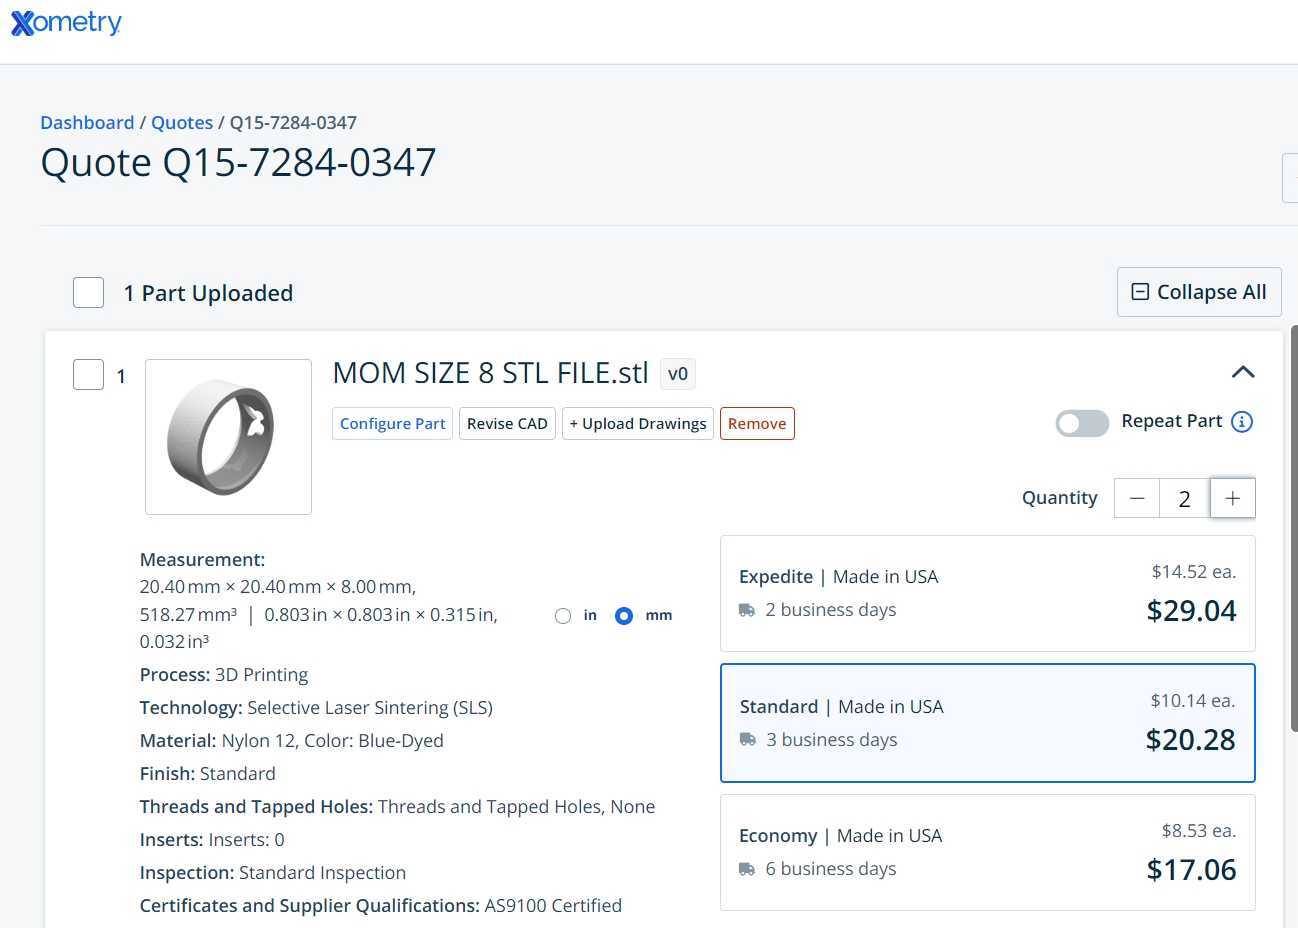This screenshot has width=1298, height=928.
Task: Increase quantity with plus button
Action: (x=1232, y=498)
